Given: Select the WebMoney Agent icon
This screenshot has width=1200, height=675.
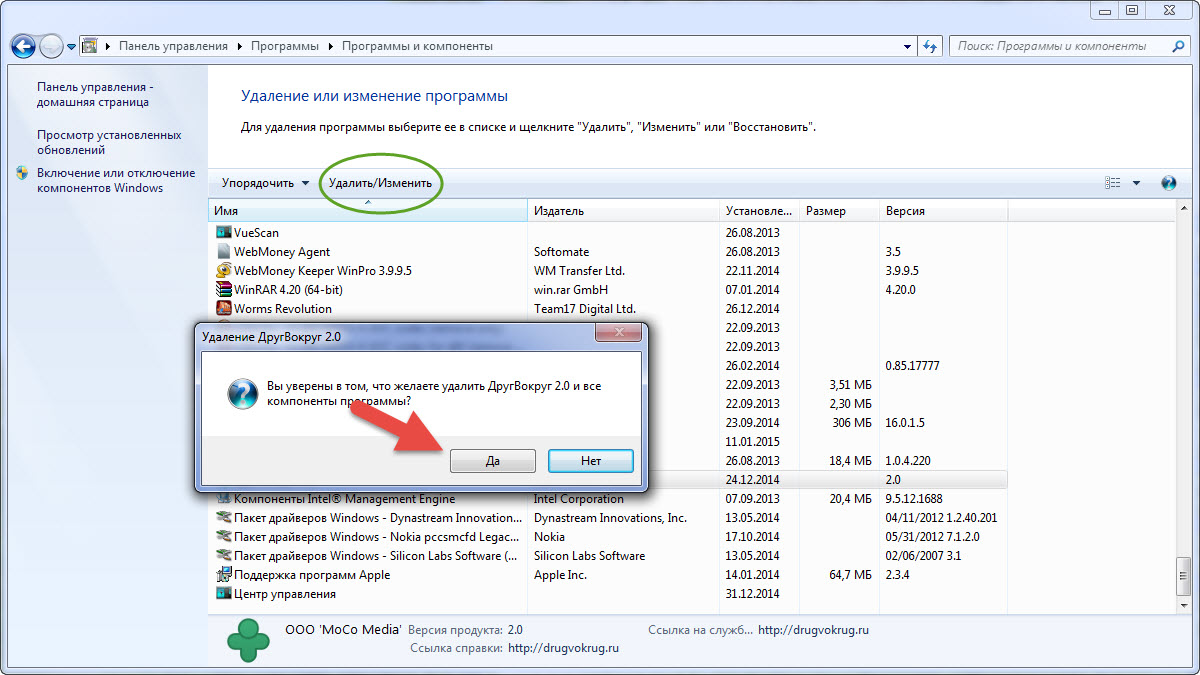Looking at the screenshot, I should pyautogui.click(x=224, y=251).
